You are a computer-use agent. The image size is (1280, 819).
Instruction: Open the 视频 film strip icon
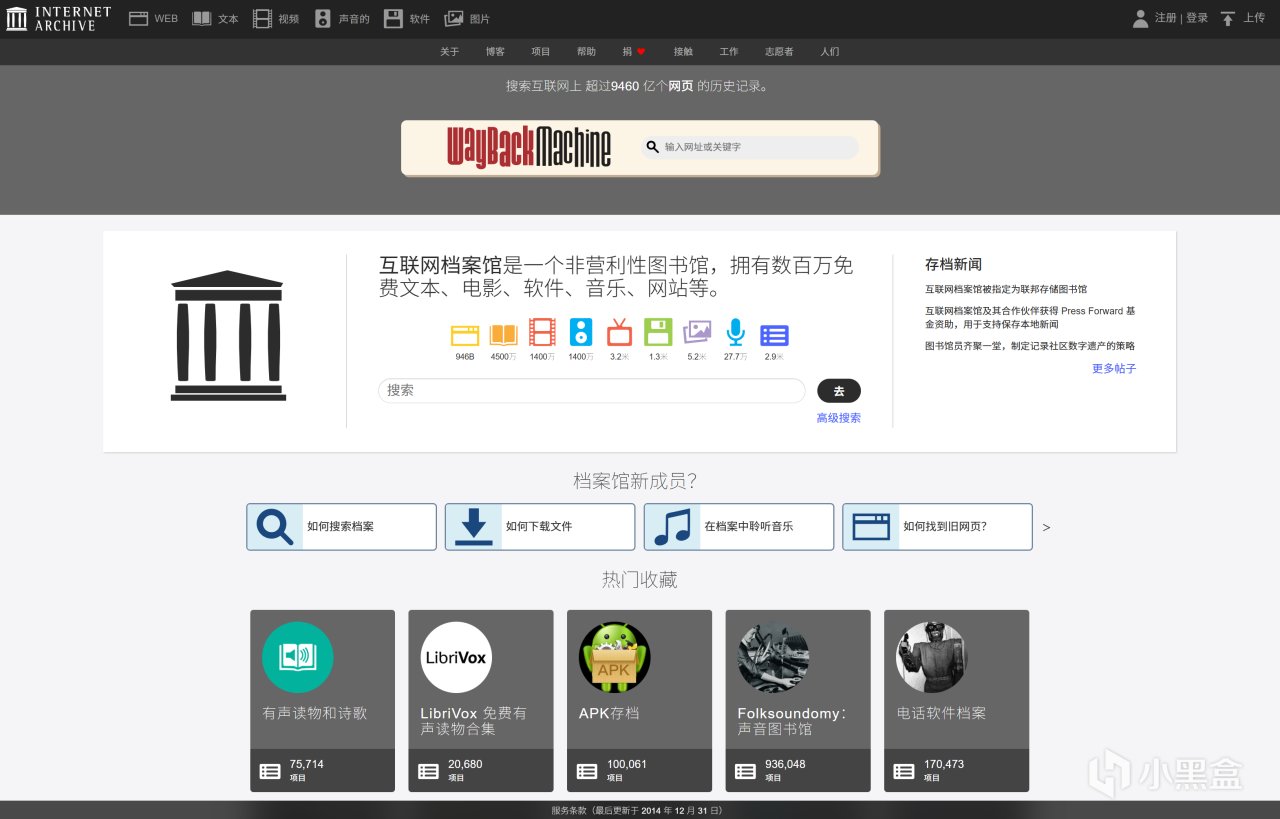coord(262,18)
